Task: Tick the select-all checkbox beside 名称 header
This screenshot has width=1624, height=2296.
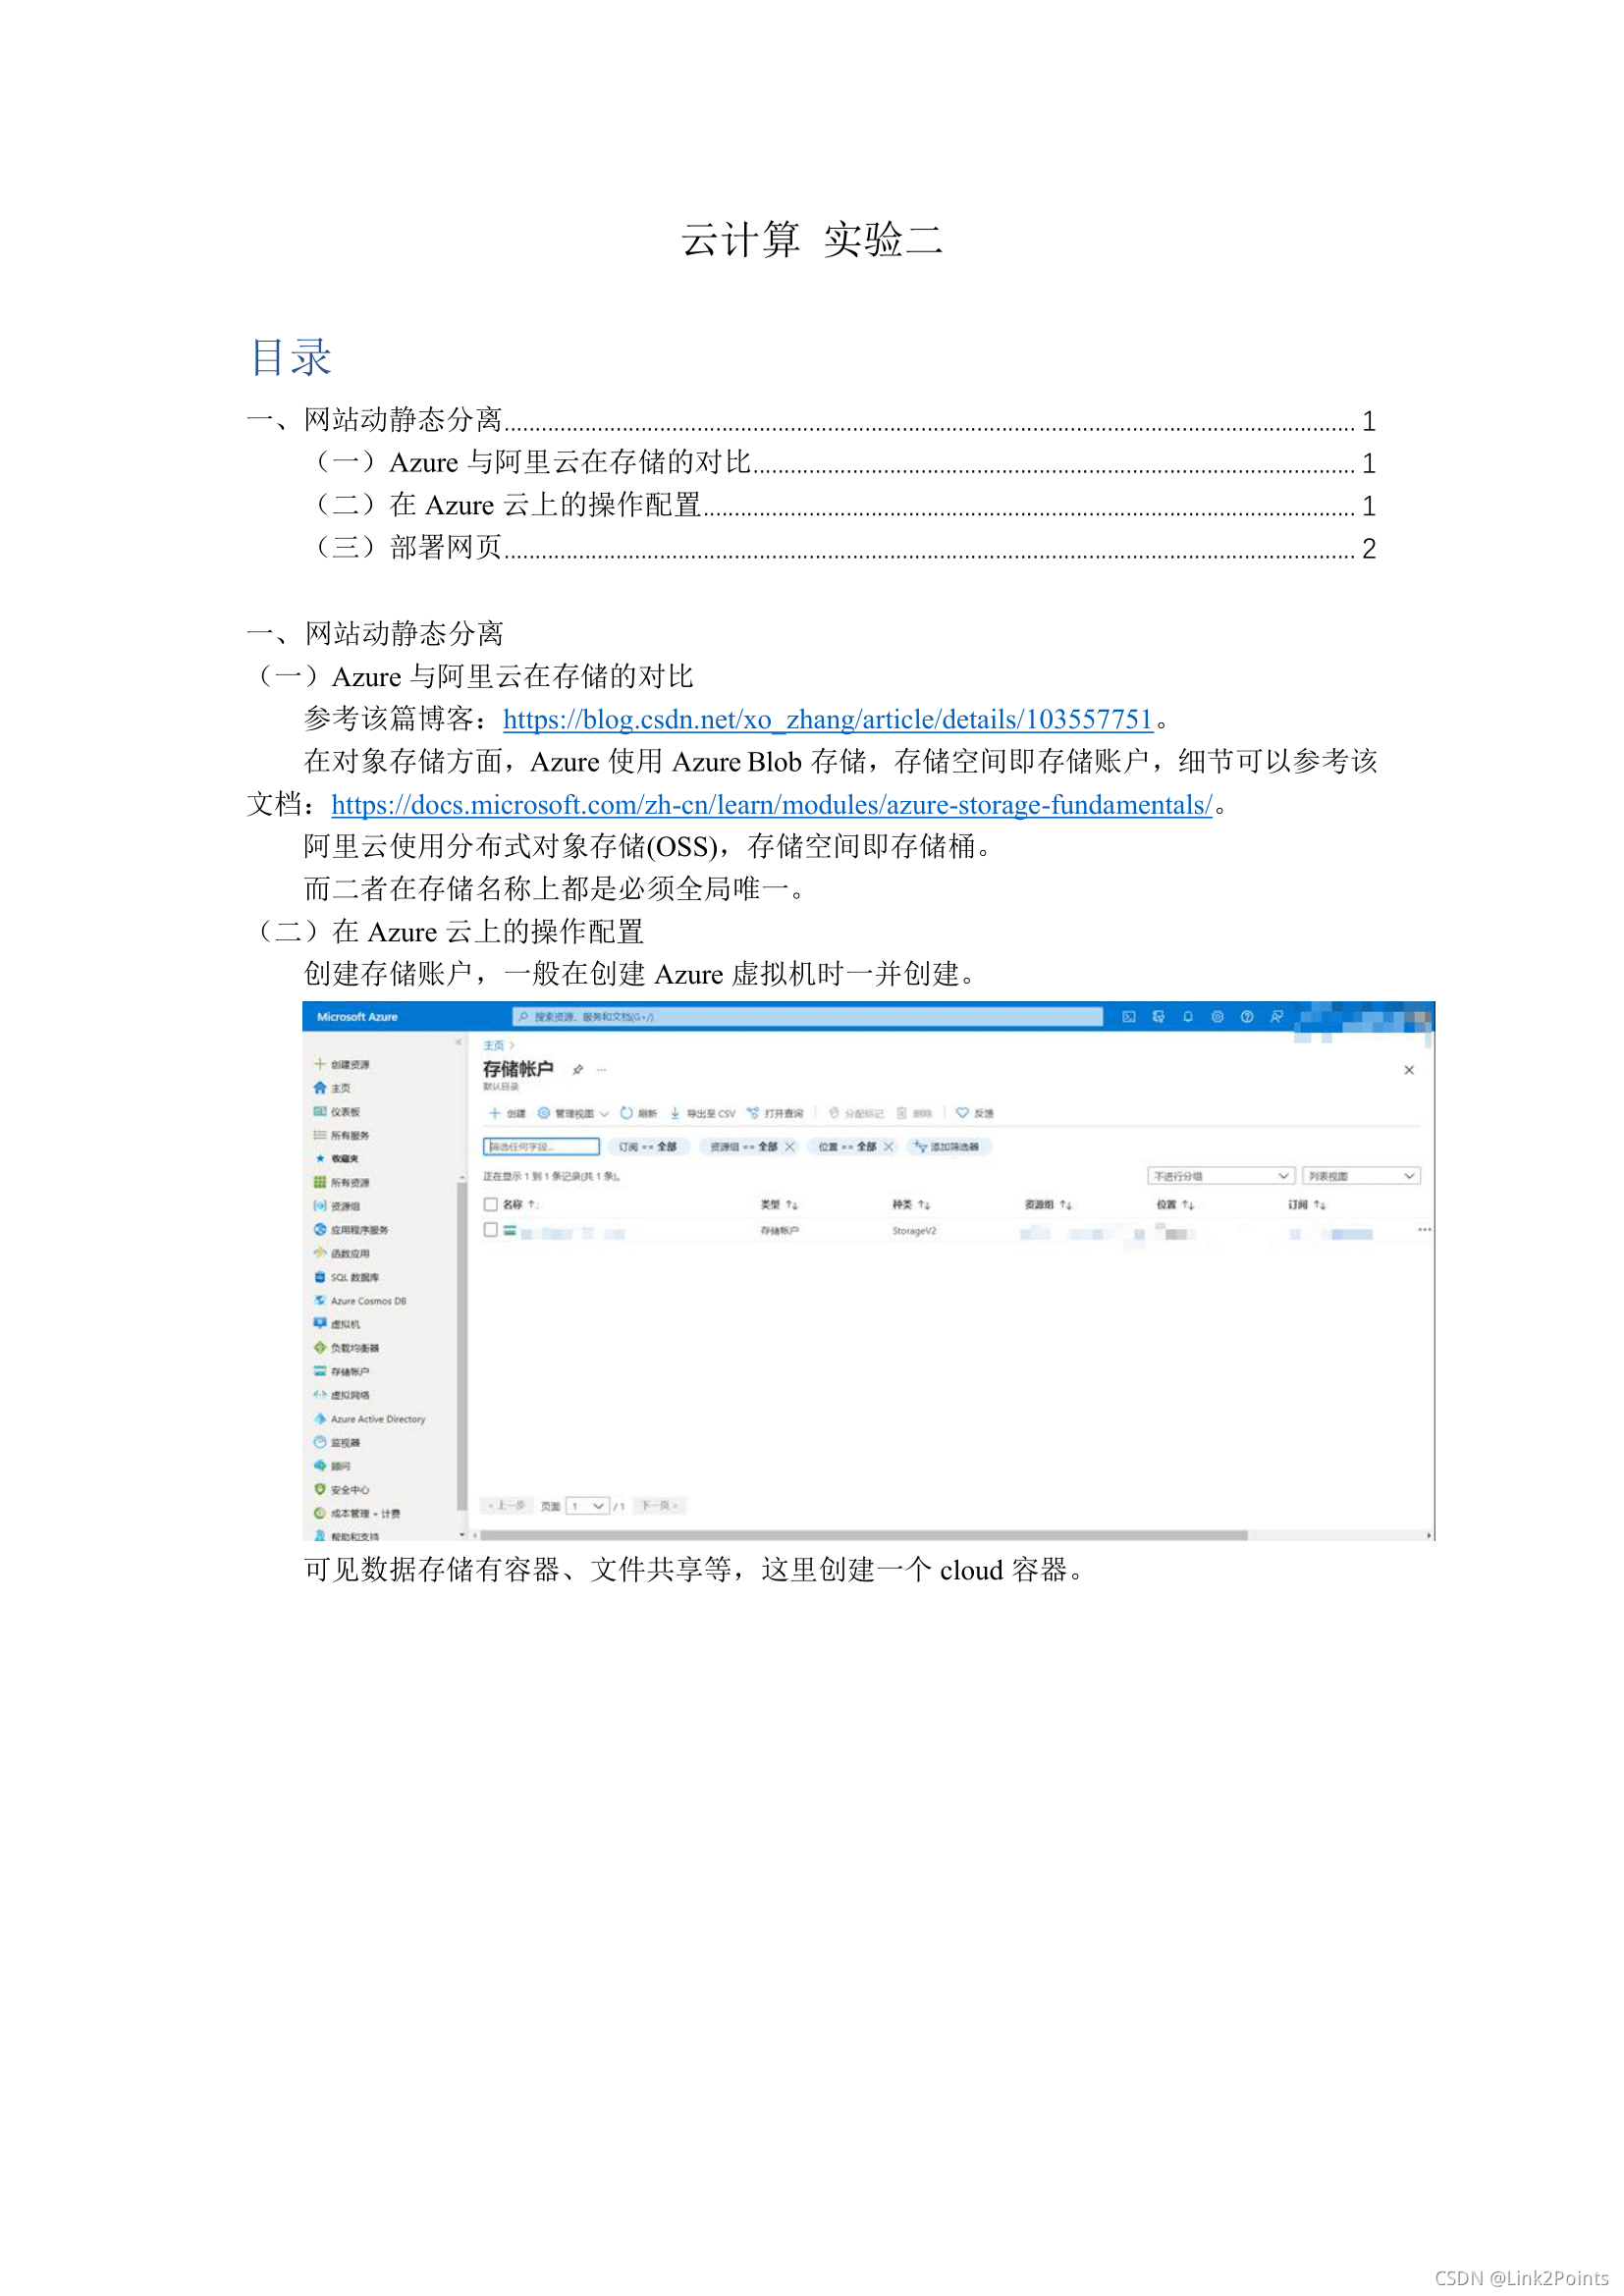Action: tap(491, 1205)
